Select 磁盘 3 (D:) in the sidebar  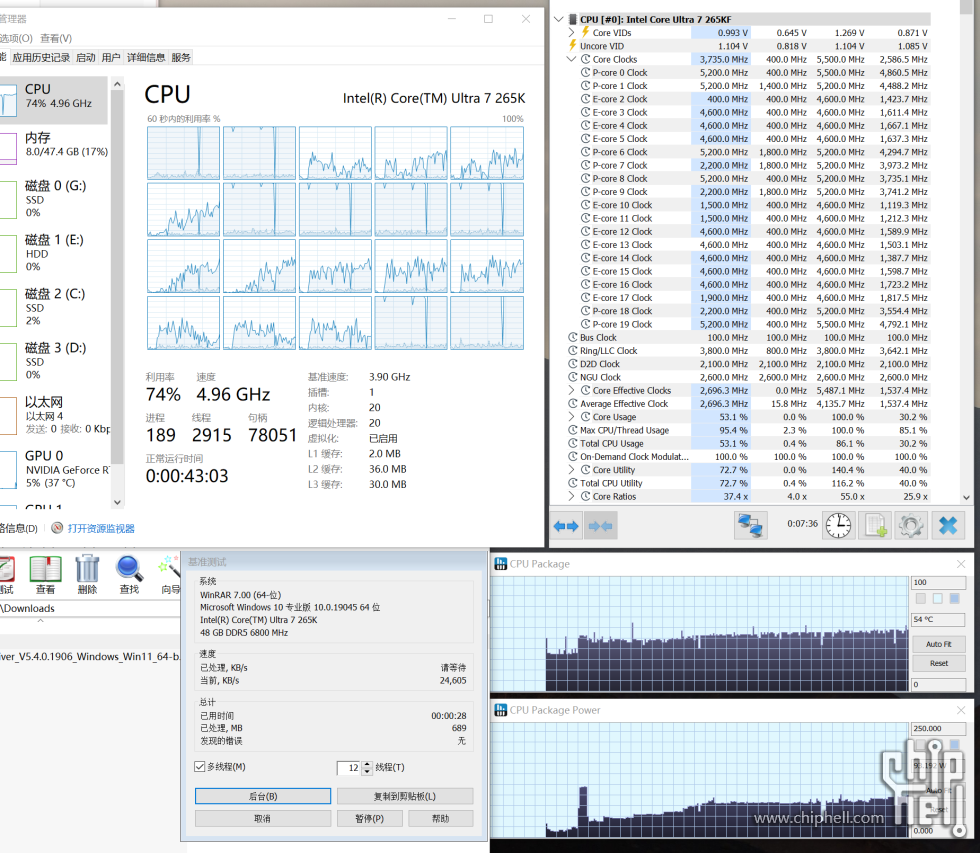54,361
